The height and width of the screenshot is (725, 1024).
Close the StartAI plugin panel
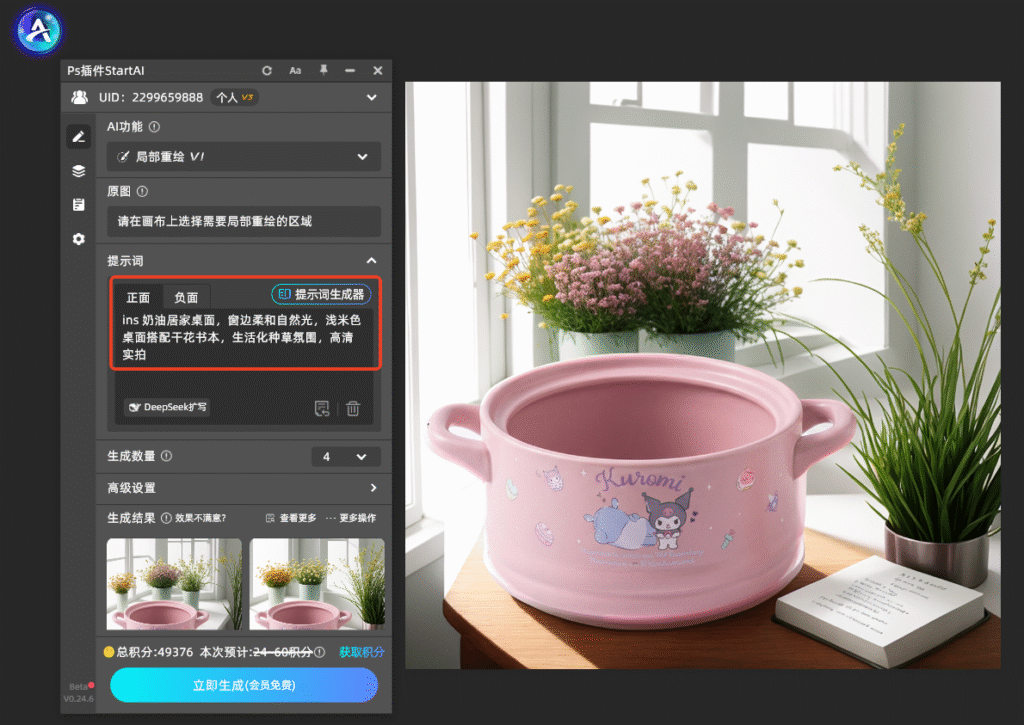[377, 71]
